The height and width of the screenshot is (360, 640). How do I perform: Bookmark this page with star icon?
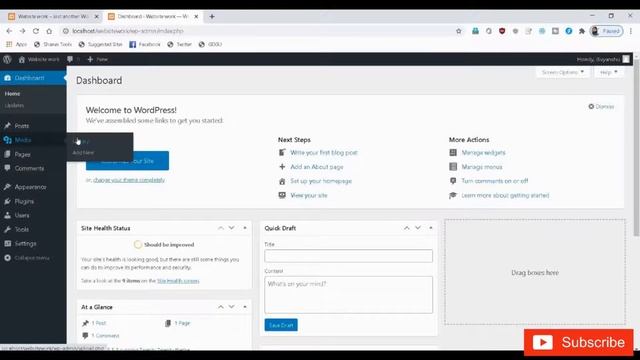point(458,31)
